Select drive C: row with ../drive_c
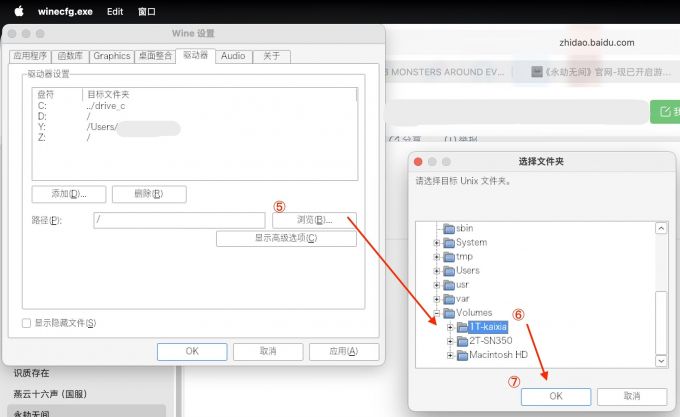This screenshot has width=680, height=417. (x=194, y=106)
